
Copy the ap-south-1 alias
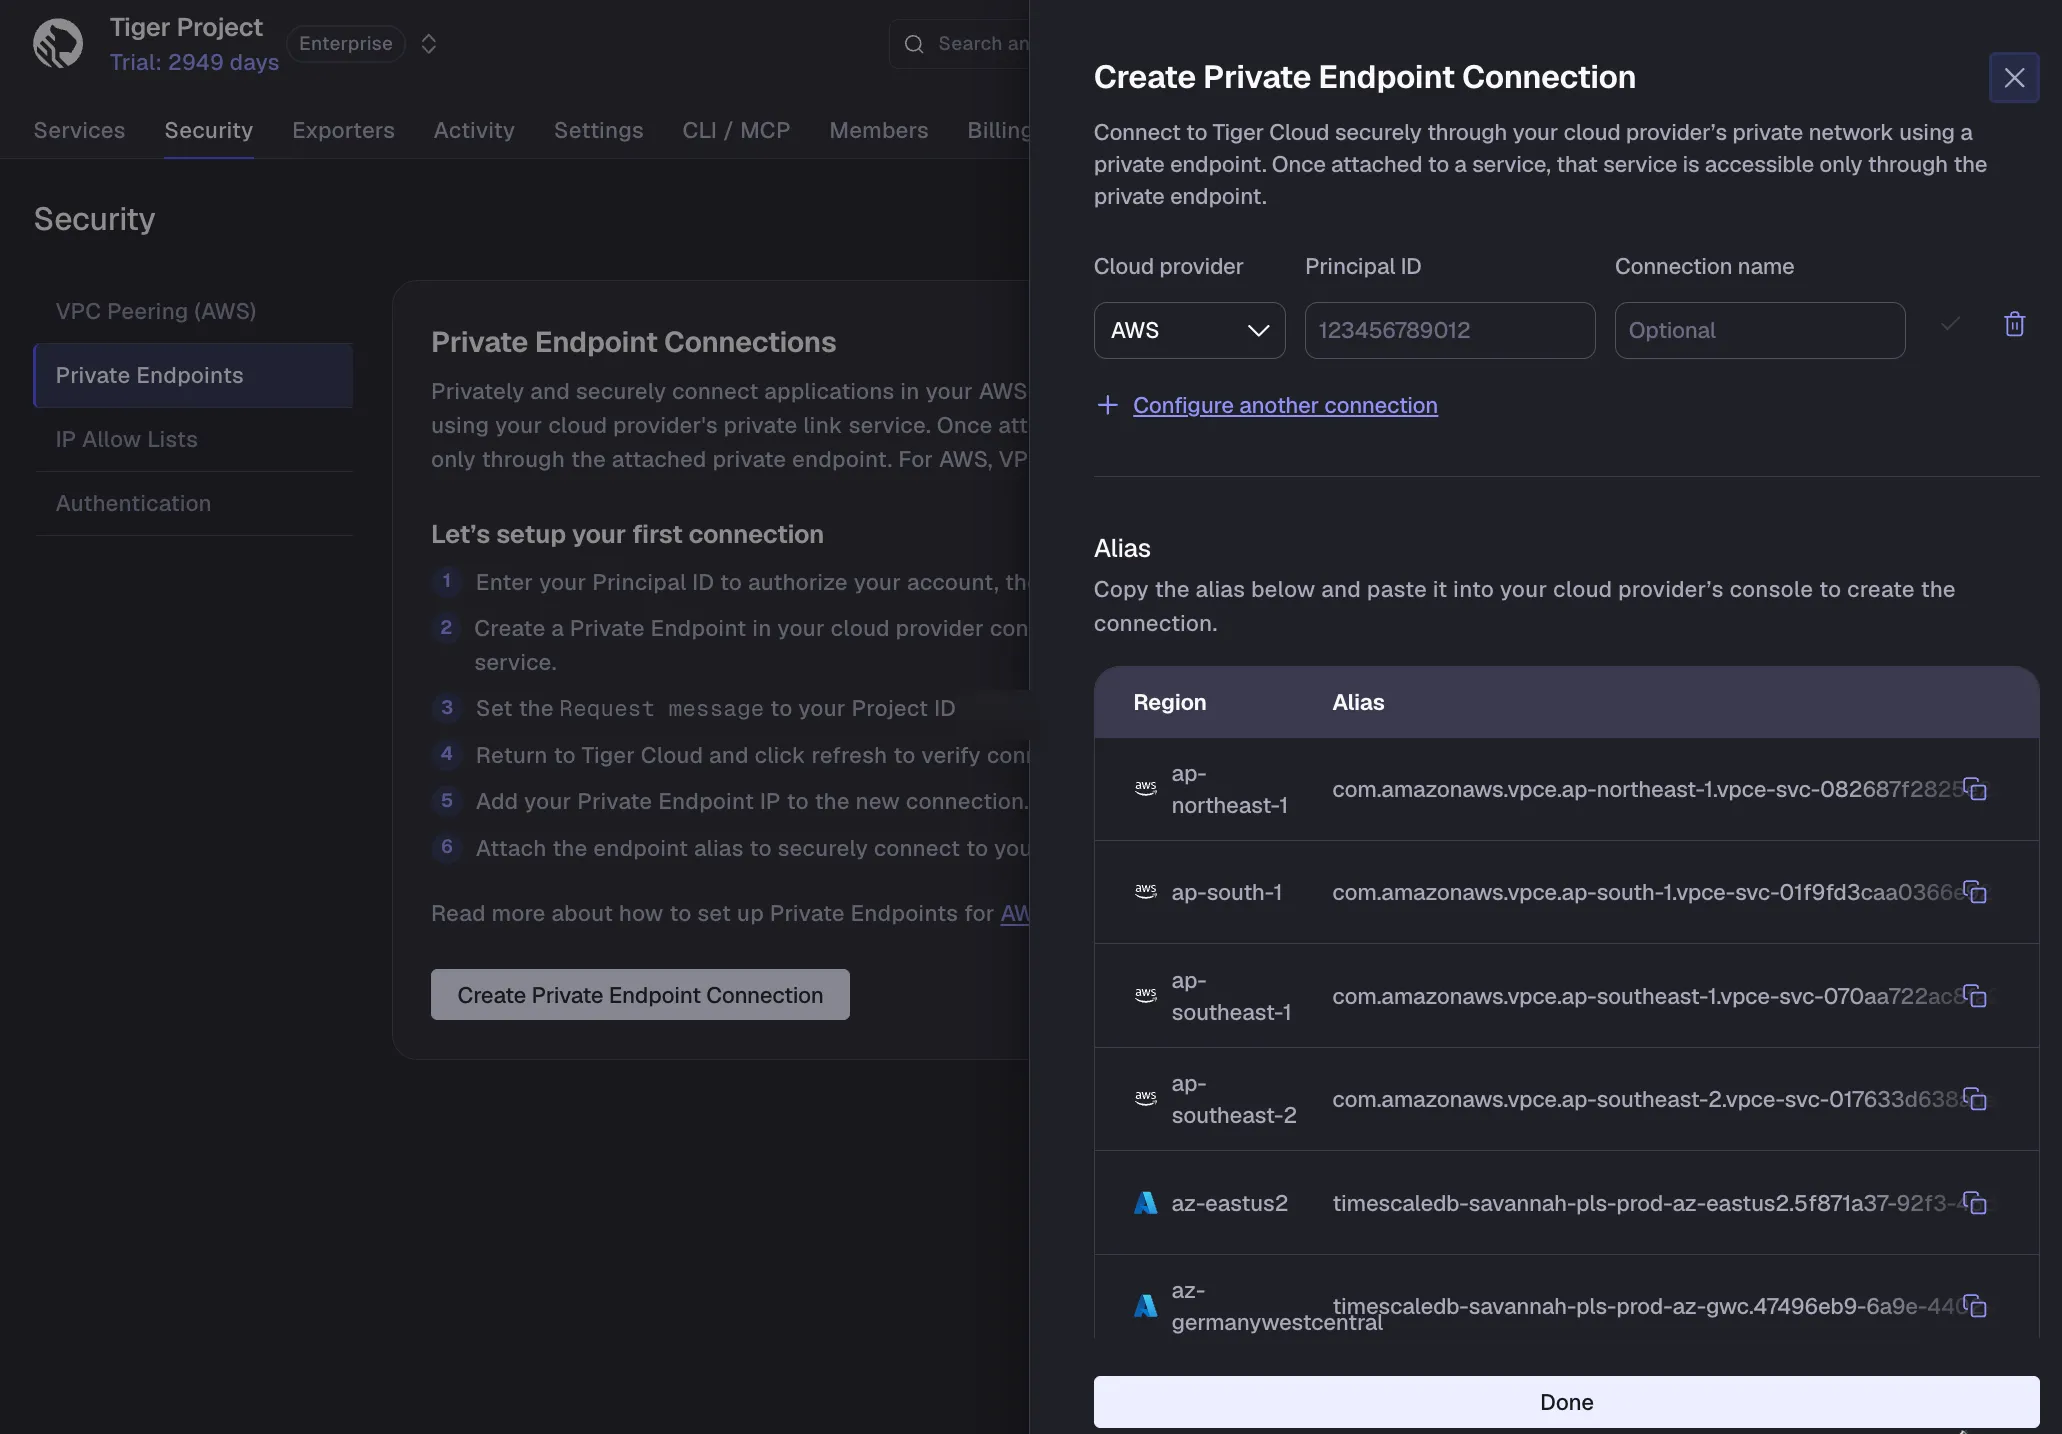[x=1975, y=892]
